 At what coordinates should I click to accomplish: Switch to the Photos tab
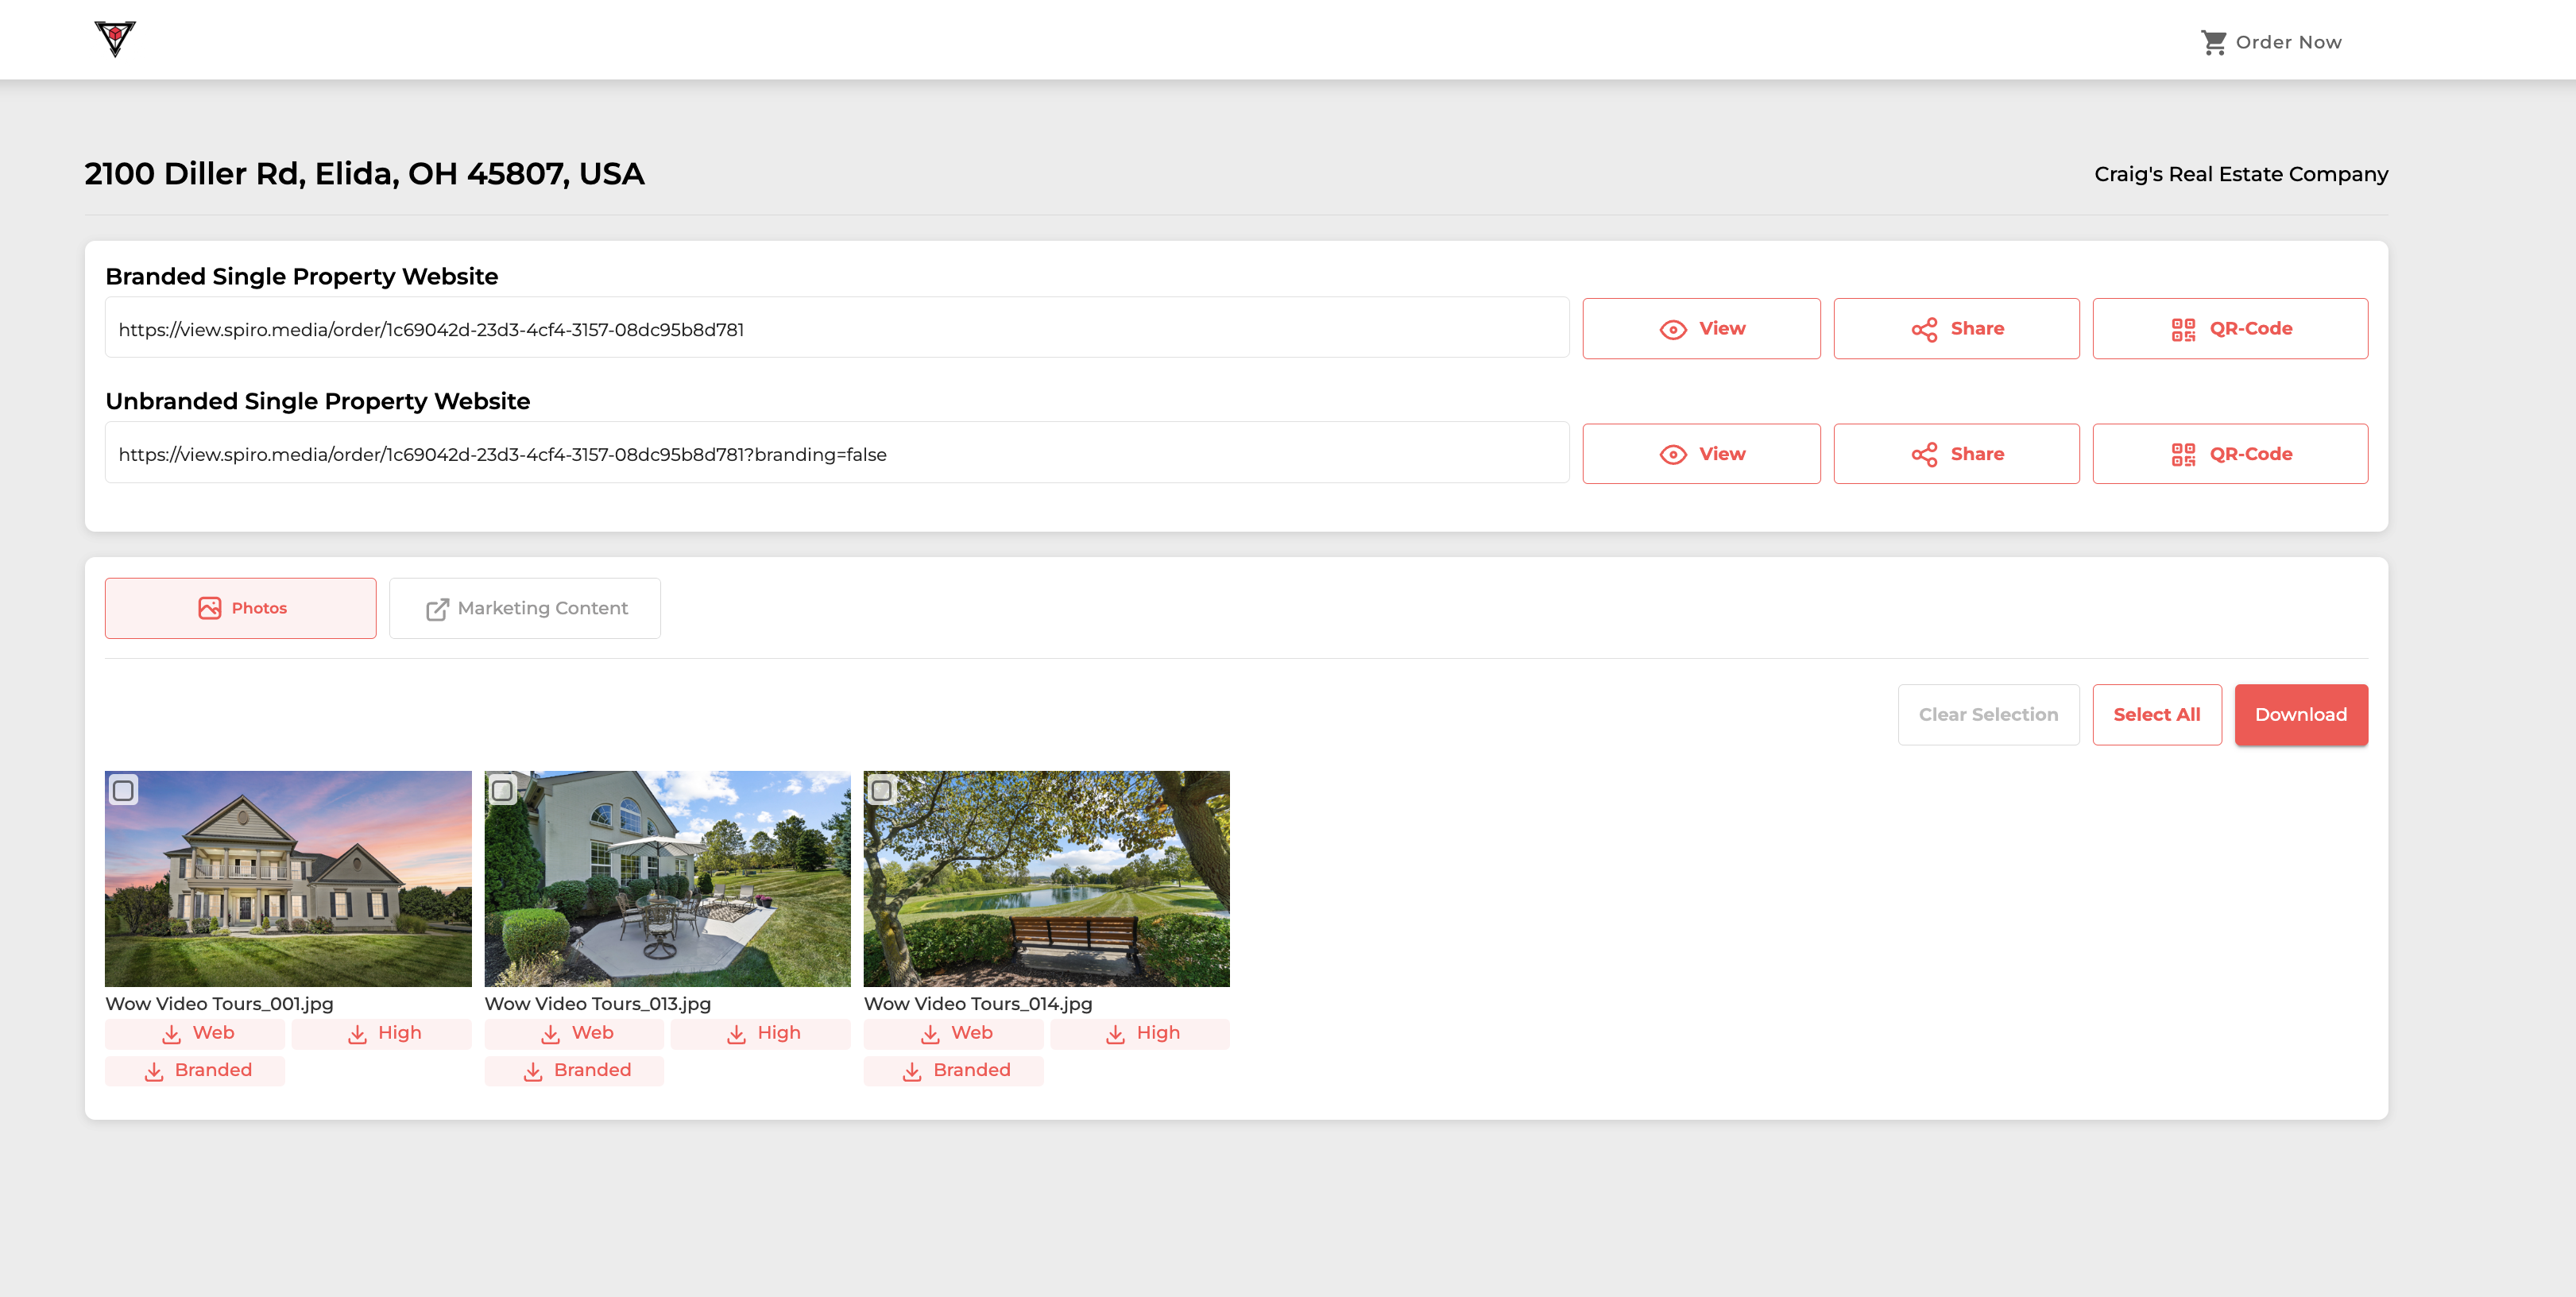(241, 608)
